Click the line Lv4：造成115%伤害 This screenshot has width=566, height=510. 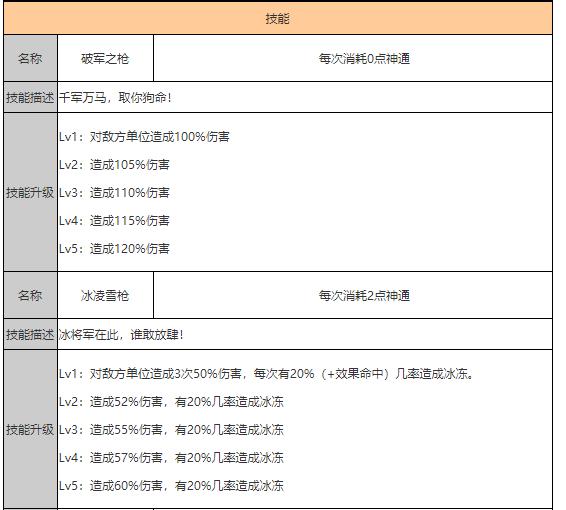click(114, 221)
